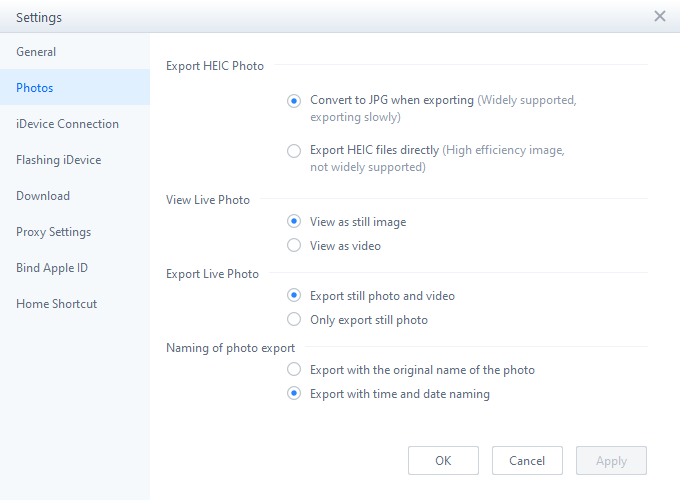Viewport: 680px width, 500px height.
Task: Go to iDevice Connection settings
Action: pyautogui.click(x=67, y=124)
